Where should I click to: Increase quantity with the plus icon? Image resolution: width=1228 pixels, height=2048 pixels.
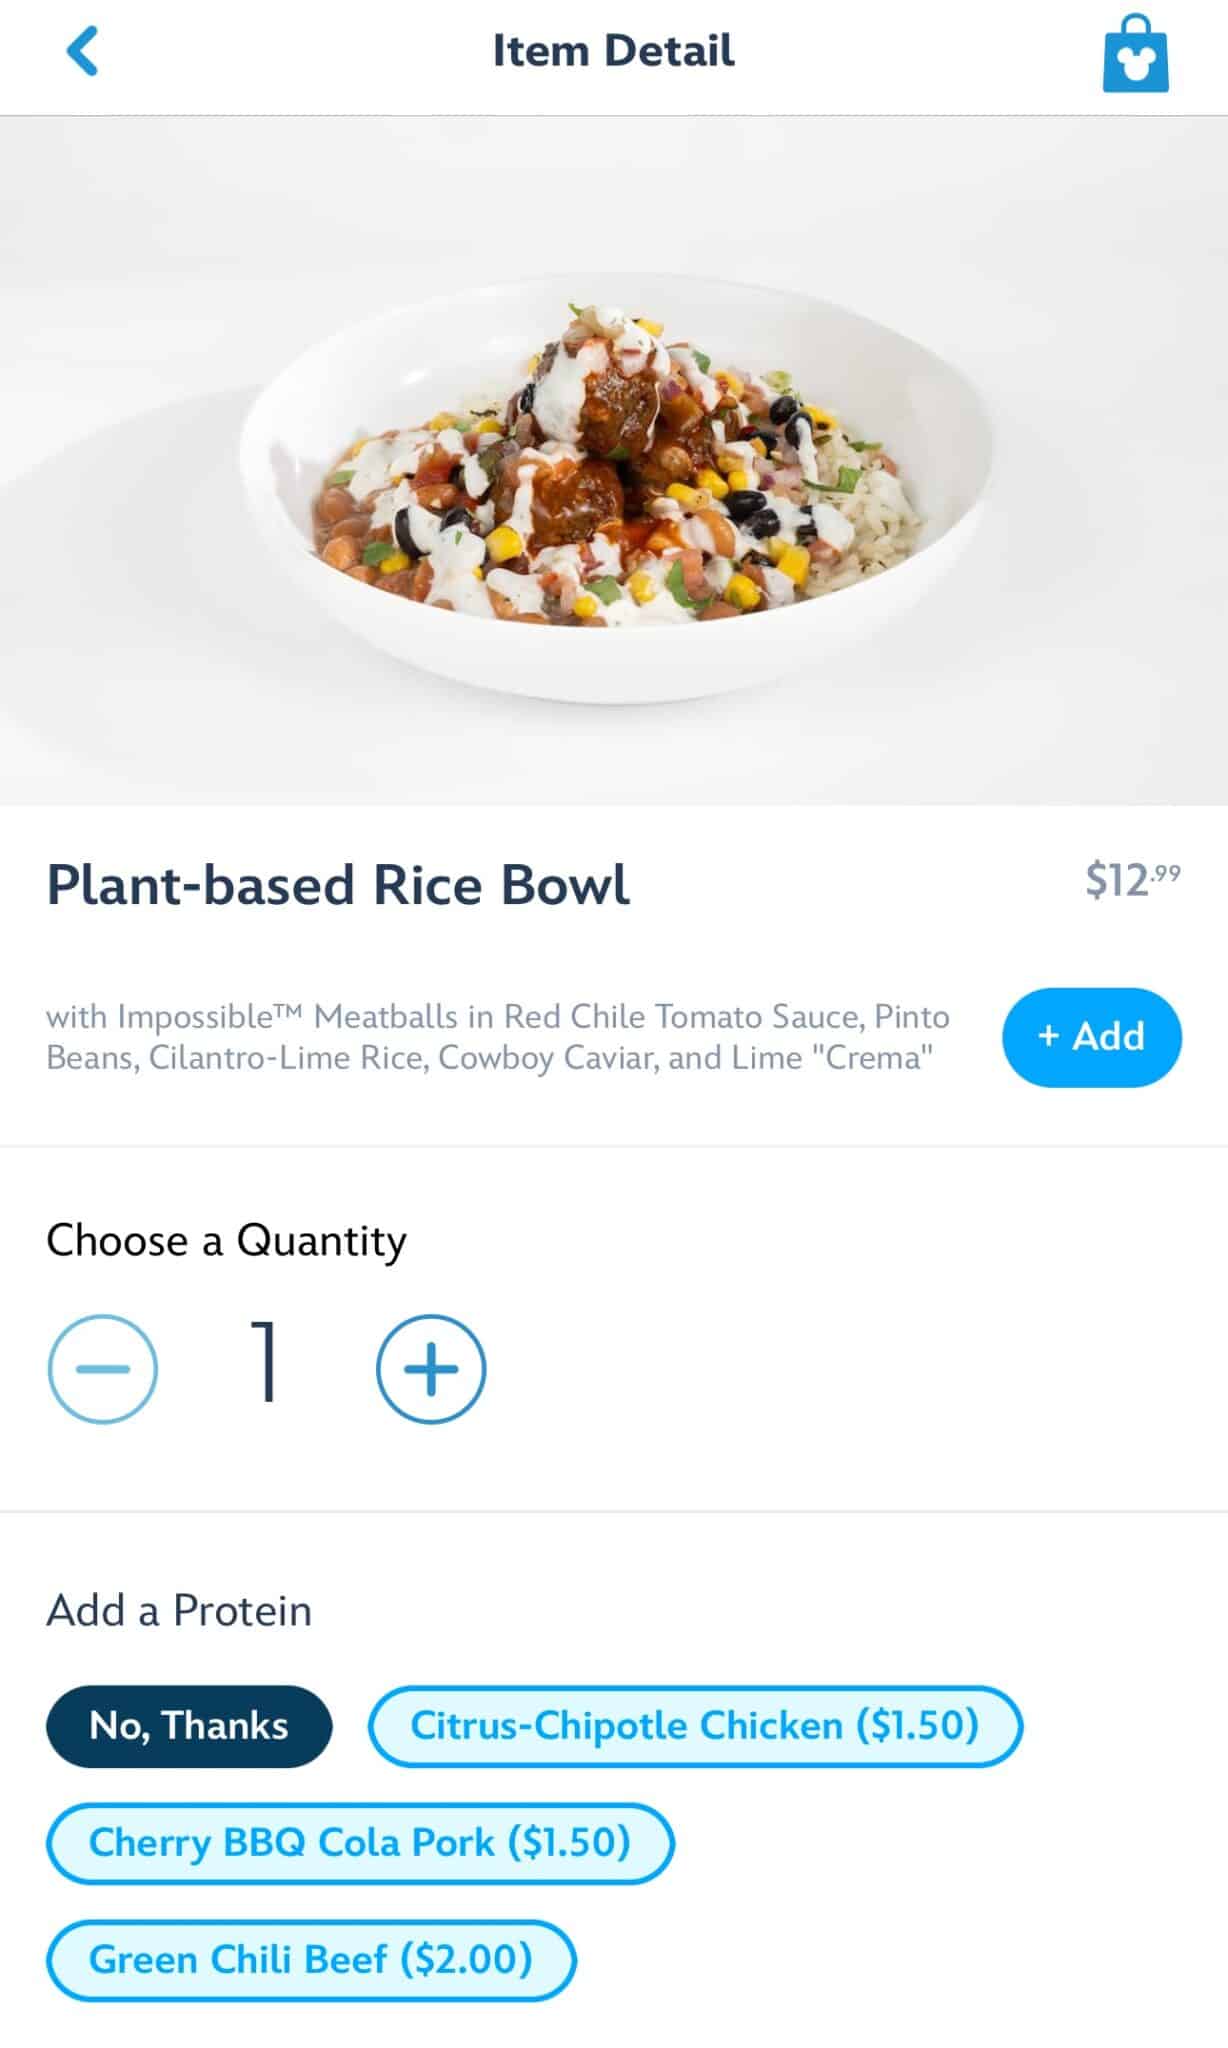[431, 1369]
